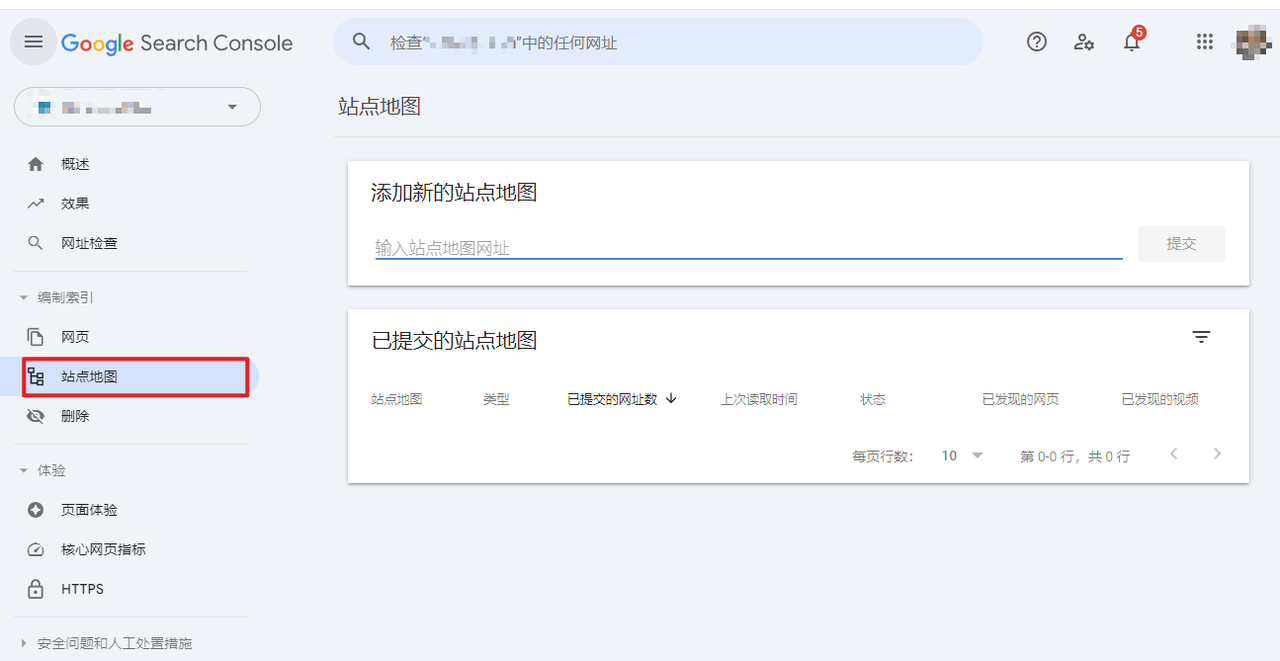The height and width of the screenshot is (661, 1280).
Task: Open the hamburger main menu
Action: (34, 42)
